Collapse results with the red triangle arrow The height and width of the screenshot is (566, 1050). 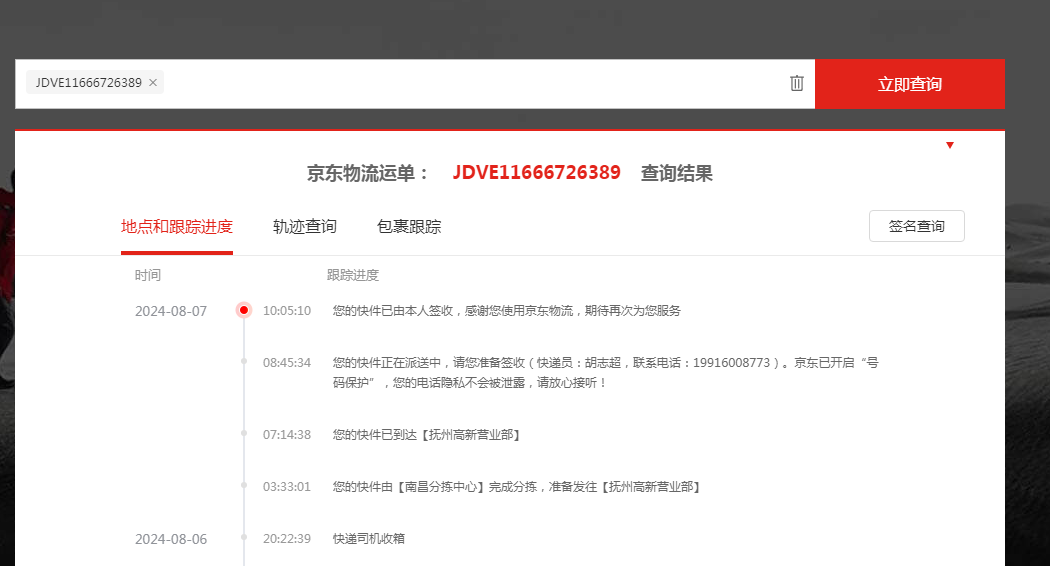coord(950,145)
